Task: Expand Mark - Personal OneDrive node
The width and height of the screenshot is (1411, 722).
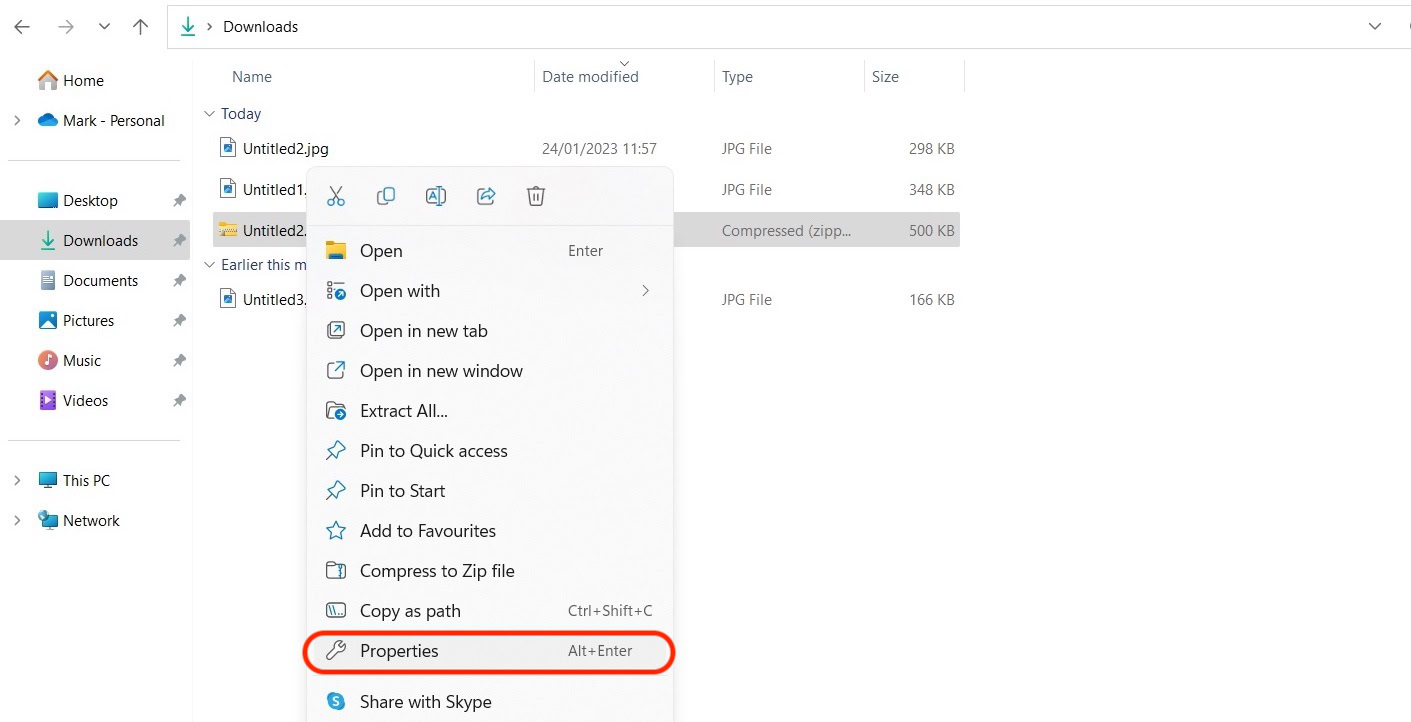Action: (17, 121)
